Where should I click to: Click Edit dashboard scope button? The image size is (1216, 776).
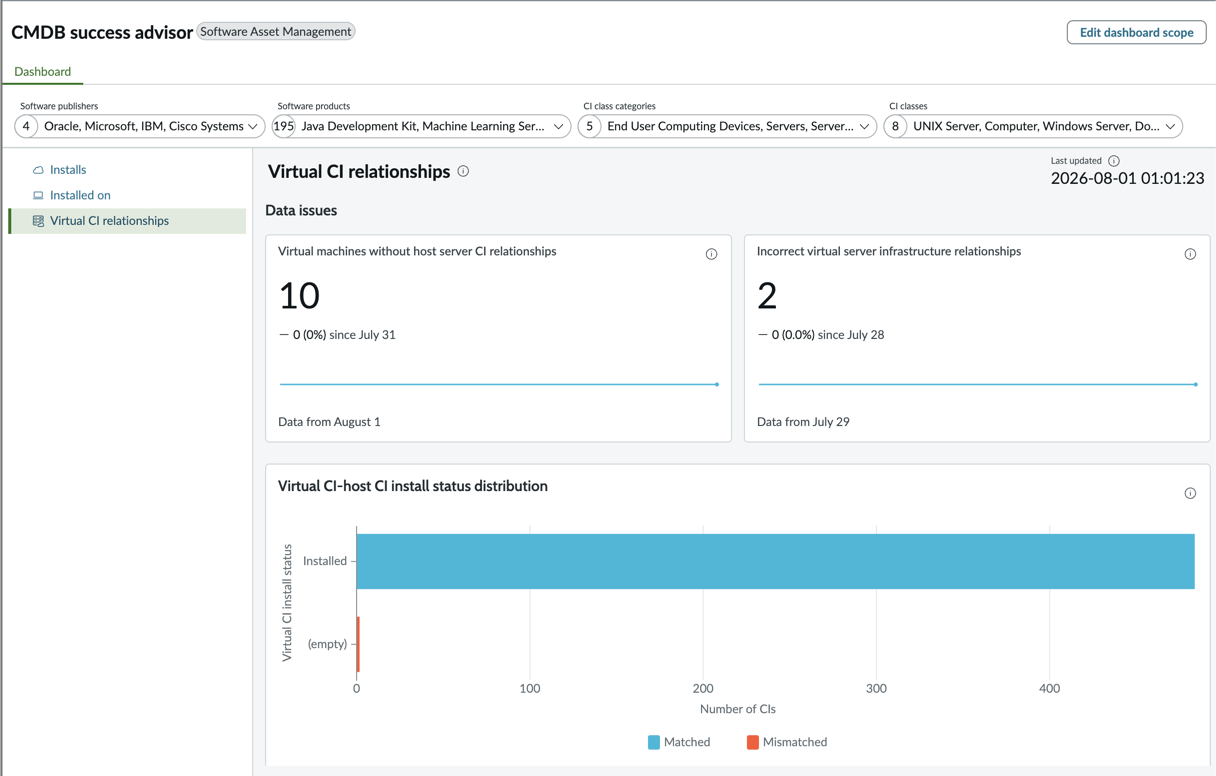tap(1136, 32)
